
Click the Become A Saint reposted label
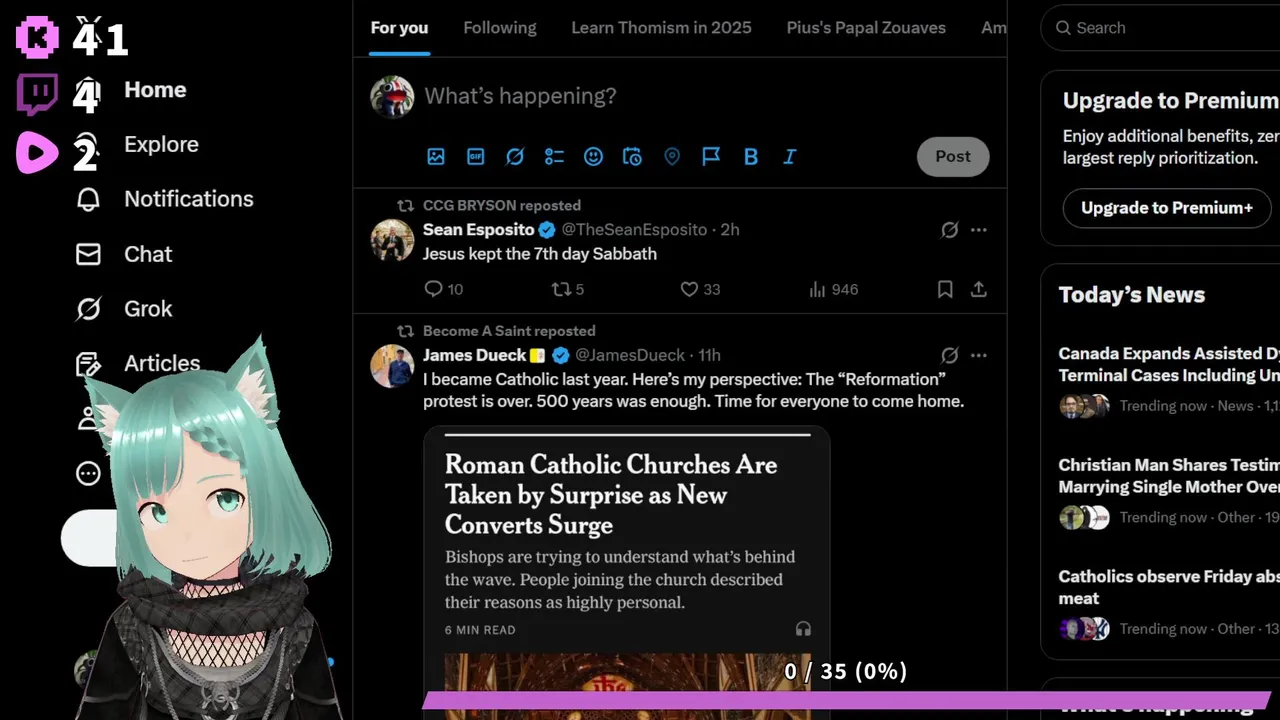(509, 331)
